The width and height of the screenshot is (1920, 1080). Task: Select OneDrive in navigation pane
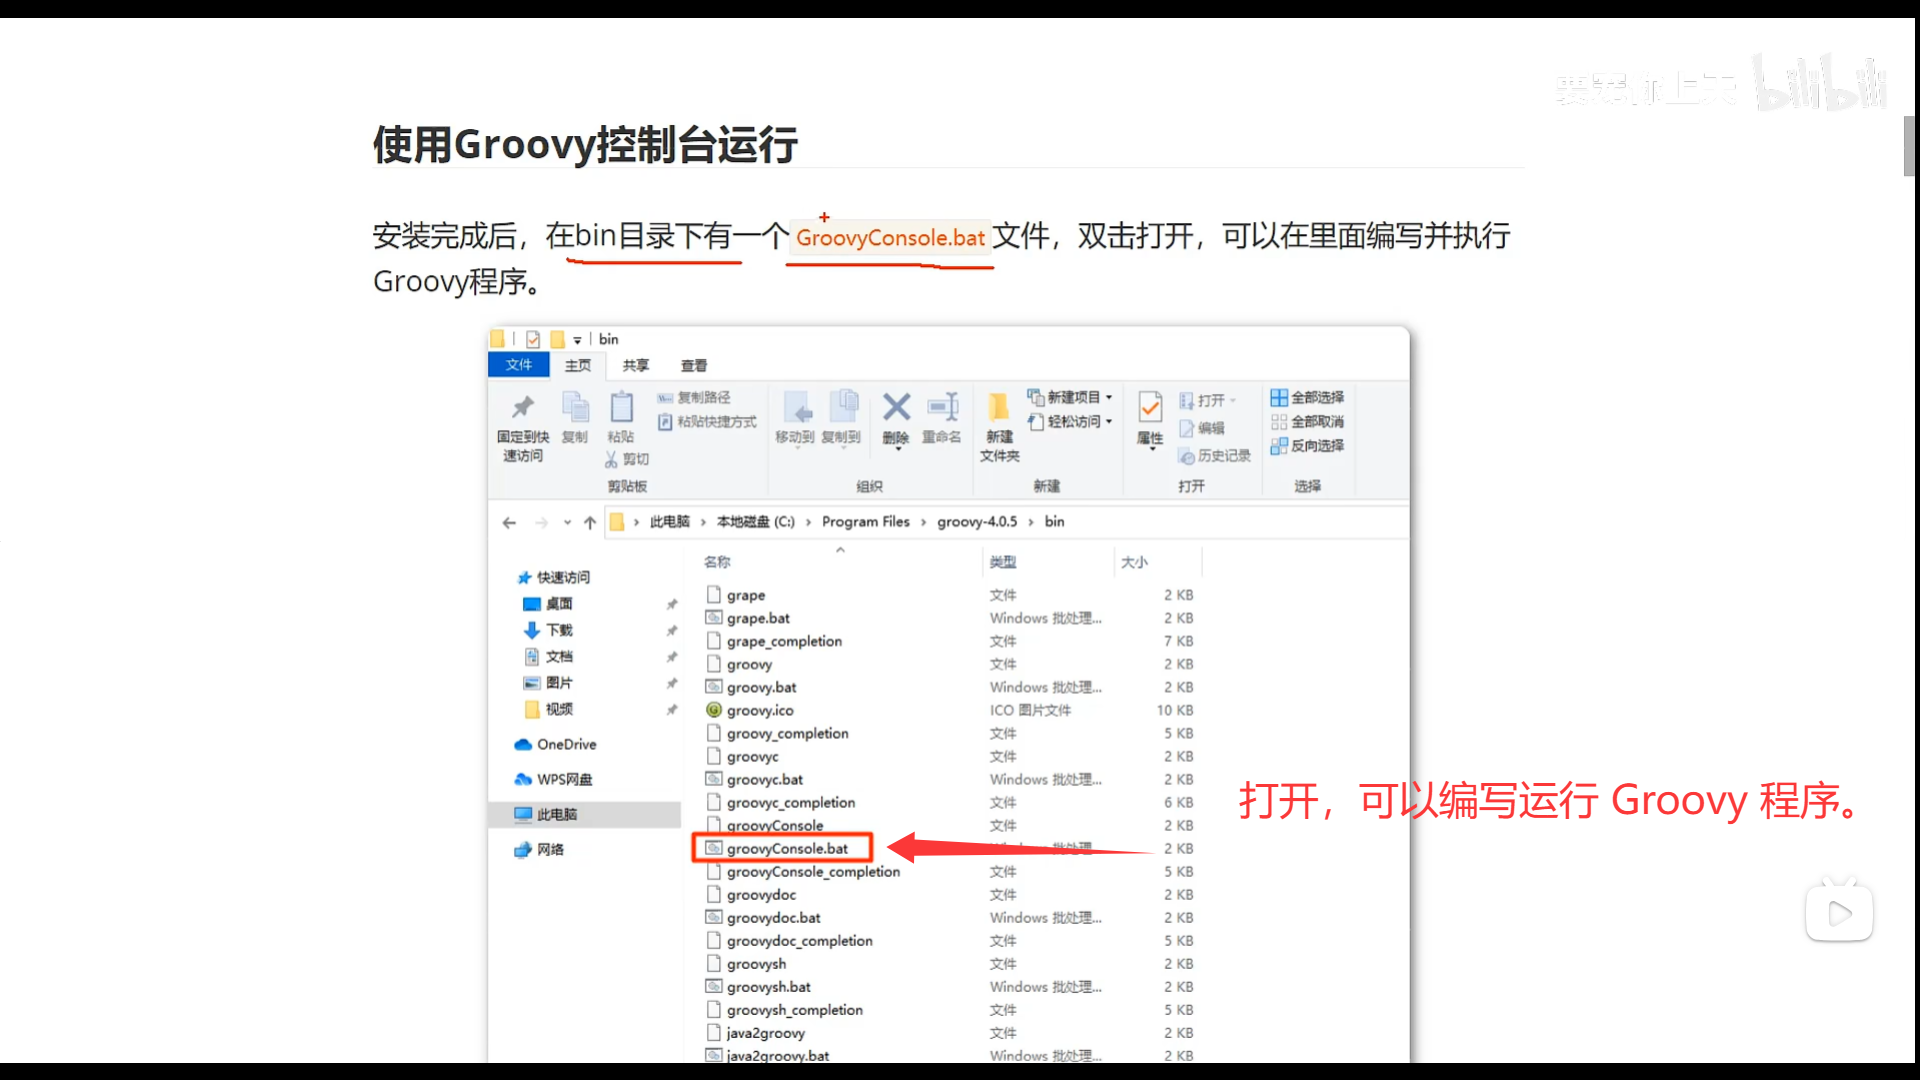(x=566, y=744)
